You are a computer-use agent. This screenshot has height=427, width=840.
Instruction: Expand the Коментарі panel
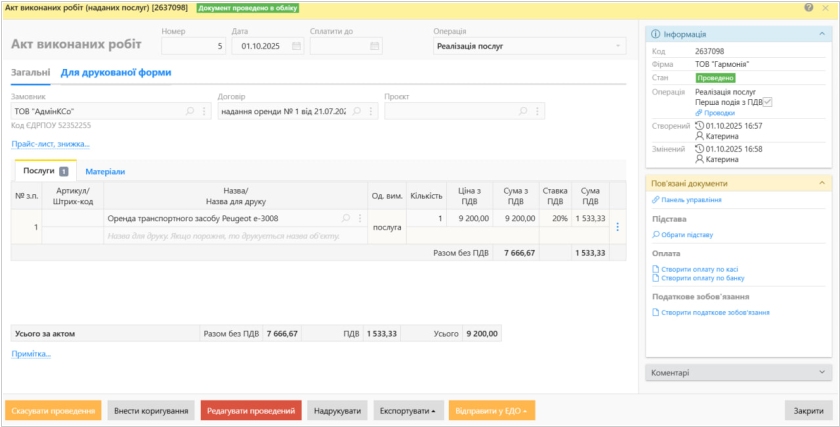[821, 373]
